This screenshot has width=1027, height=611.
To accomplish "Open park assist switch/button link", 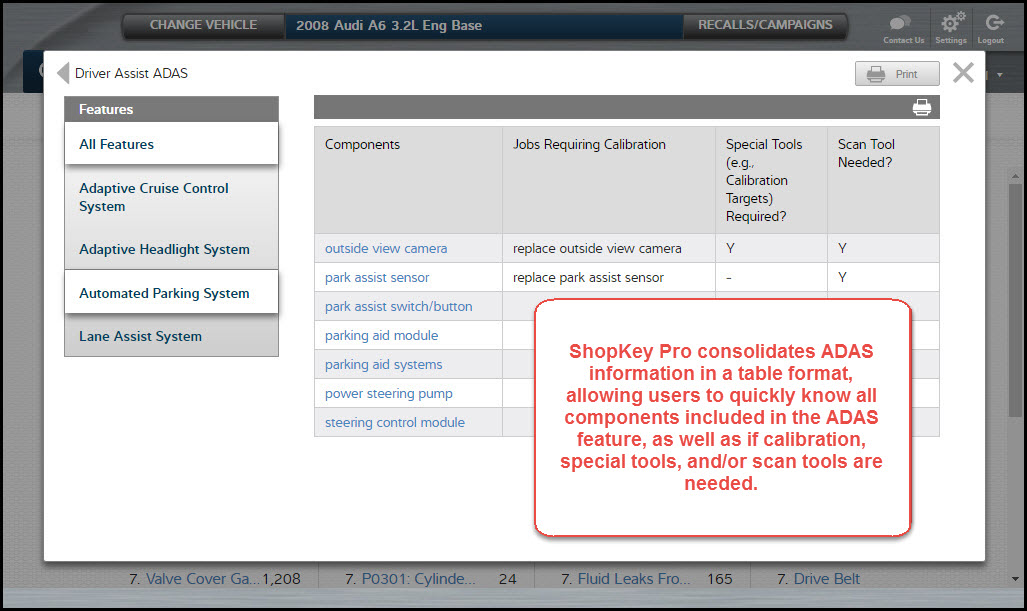I will pyautogui.click(x=398, y=306).
